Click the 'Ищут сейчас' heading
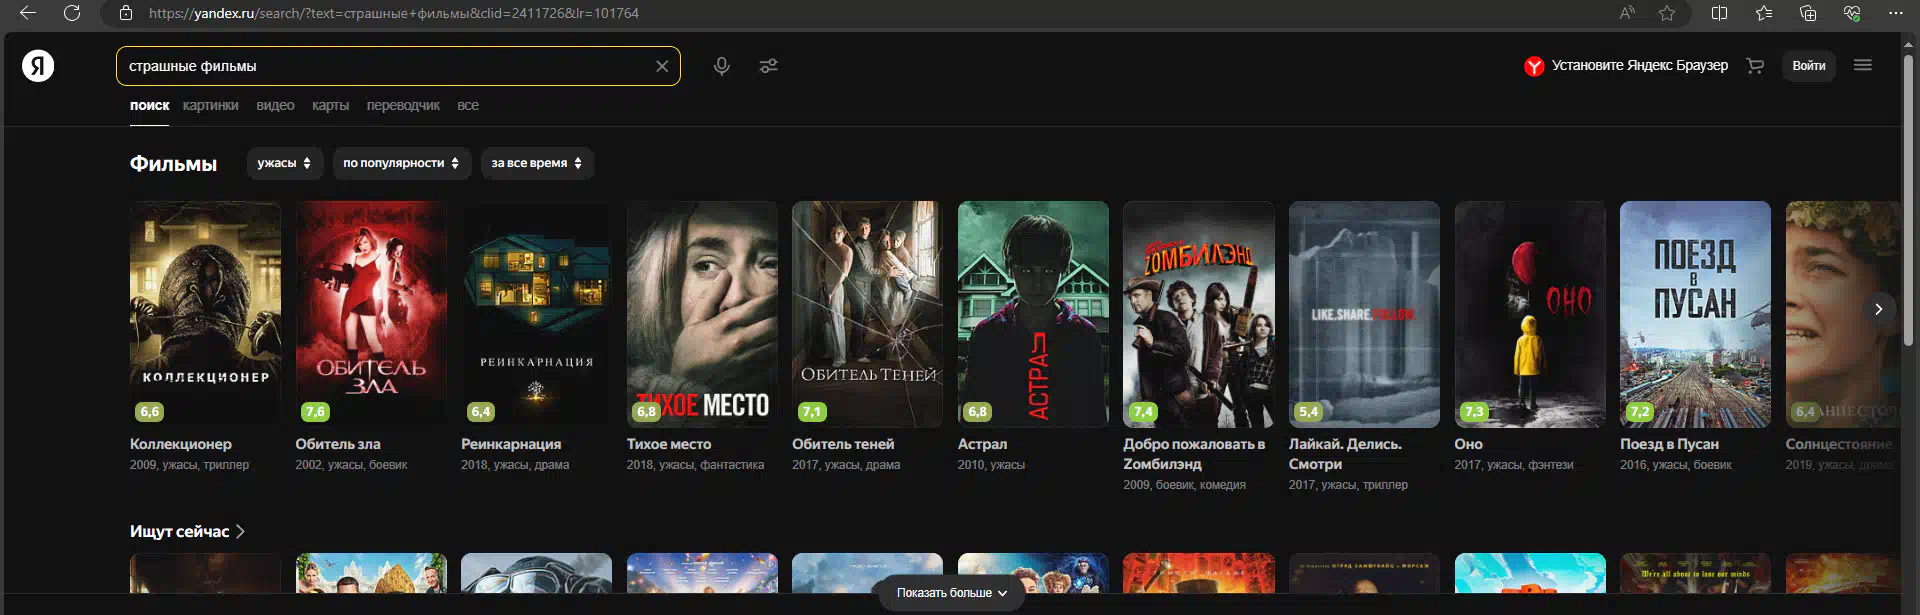 [180, 531]
